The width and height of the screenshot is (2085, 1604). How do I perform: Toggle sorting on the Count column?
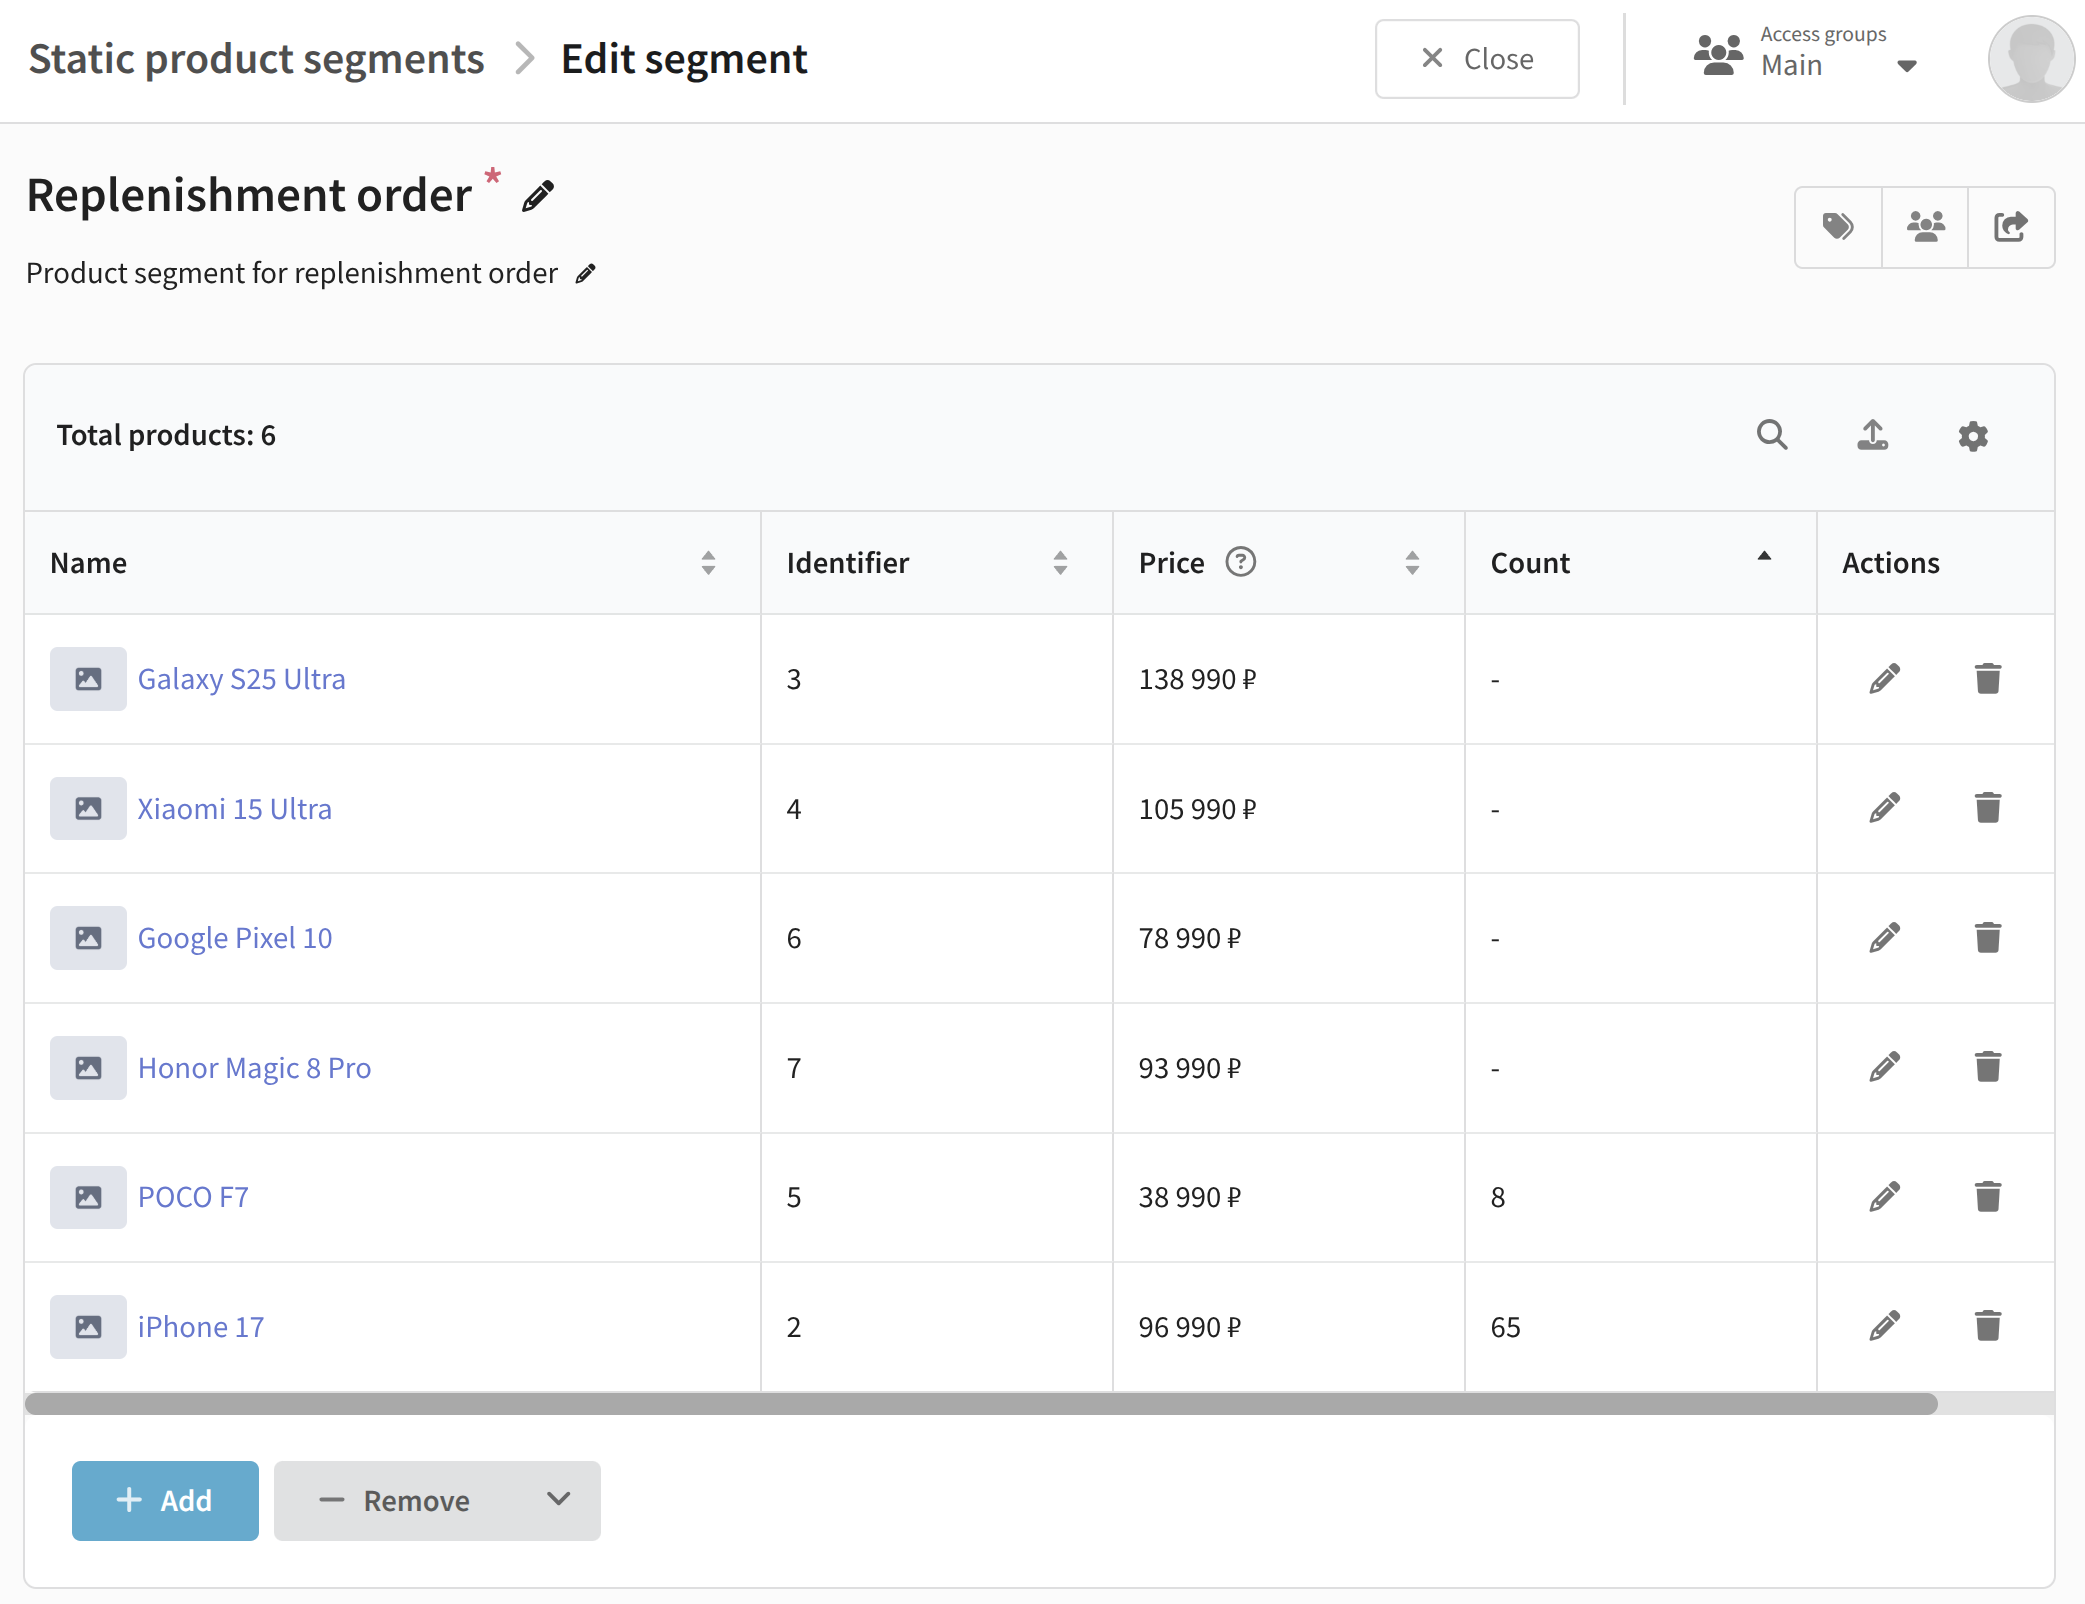point(1764,558)
